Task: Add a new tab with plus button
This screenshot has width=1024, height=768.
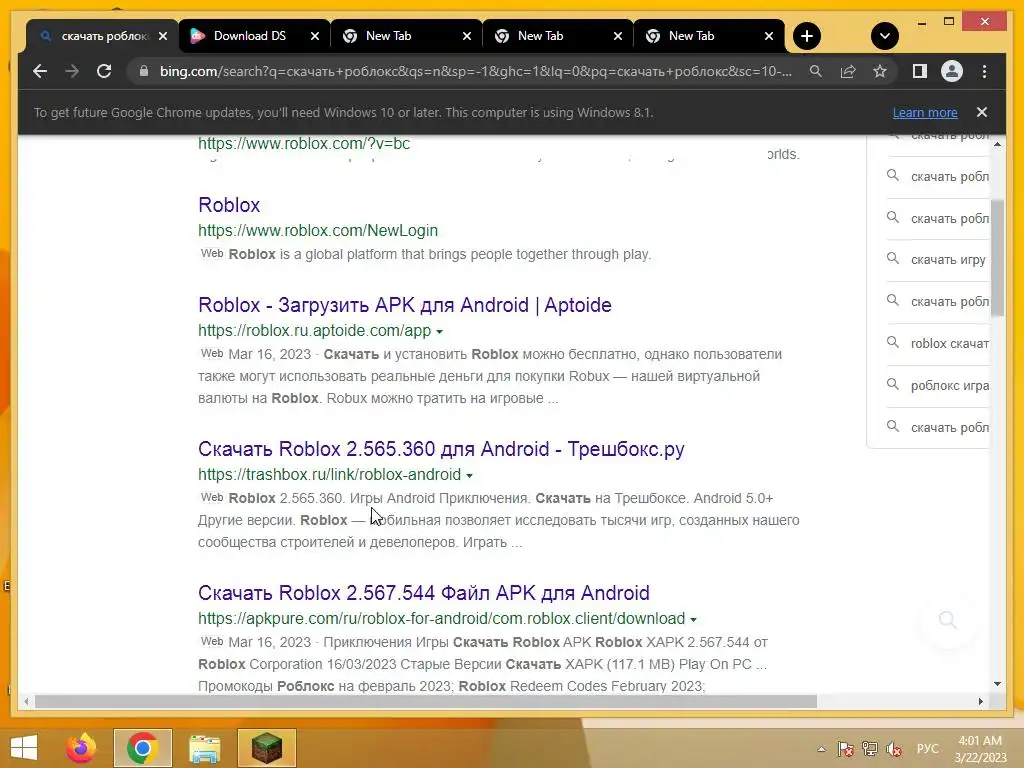Action: click(x=807, y=36)
